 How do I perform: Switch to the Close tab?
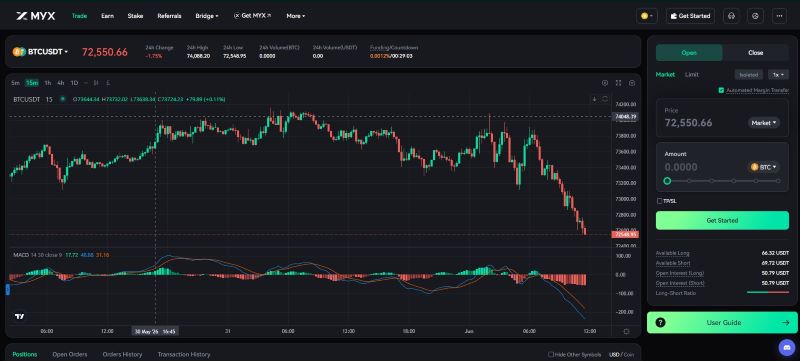(x=756, y=53)
